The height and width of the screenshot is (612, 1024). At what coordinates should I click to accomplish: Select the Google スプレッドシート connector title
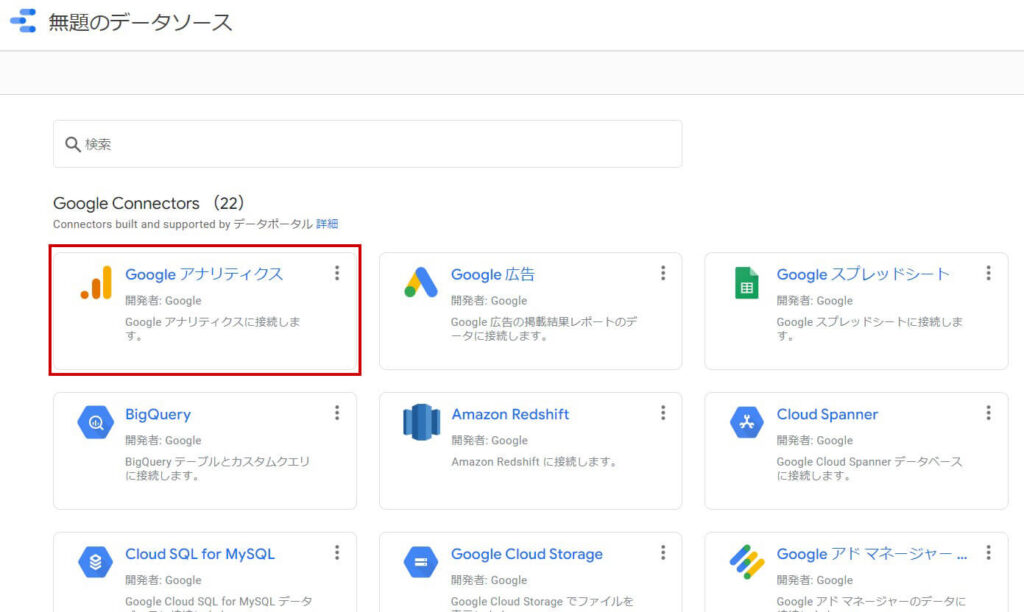tap(862, 274)
